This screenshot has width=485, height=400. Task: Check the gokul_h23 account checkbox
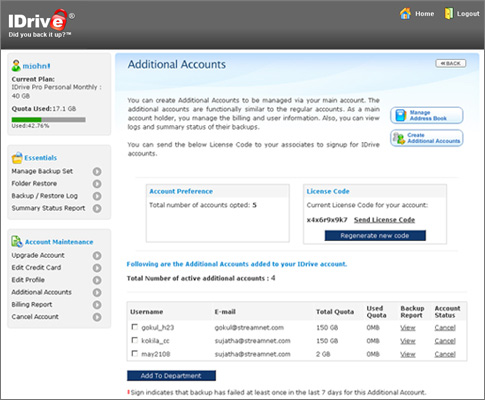135,327
